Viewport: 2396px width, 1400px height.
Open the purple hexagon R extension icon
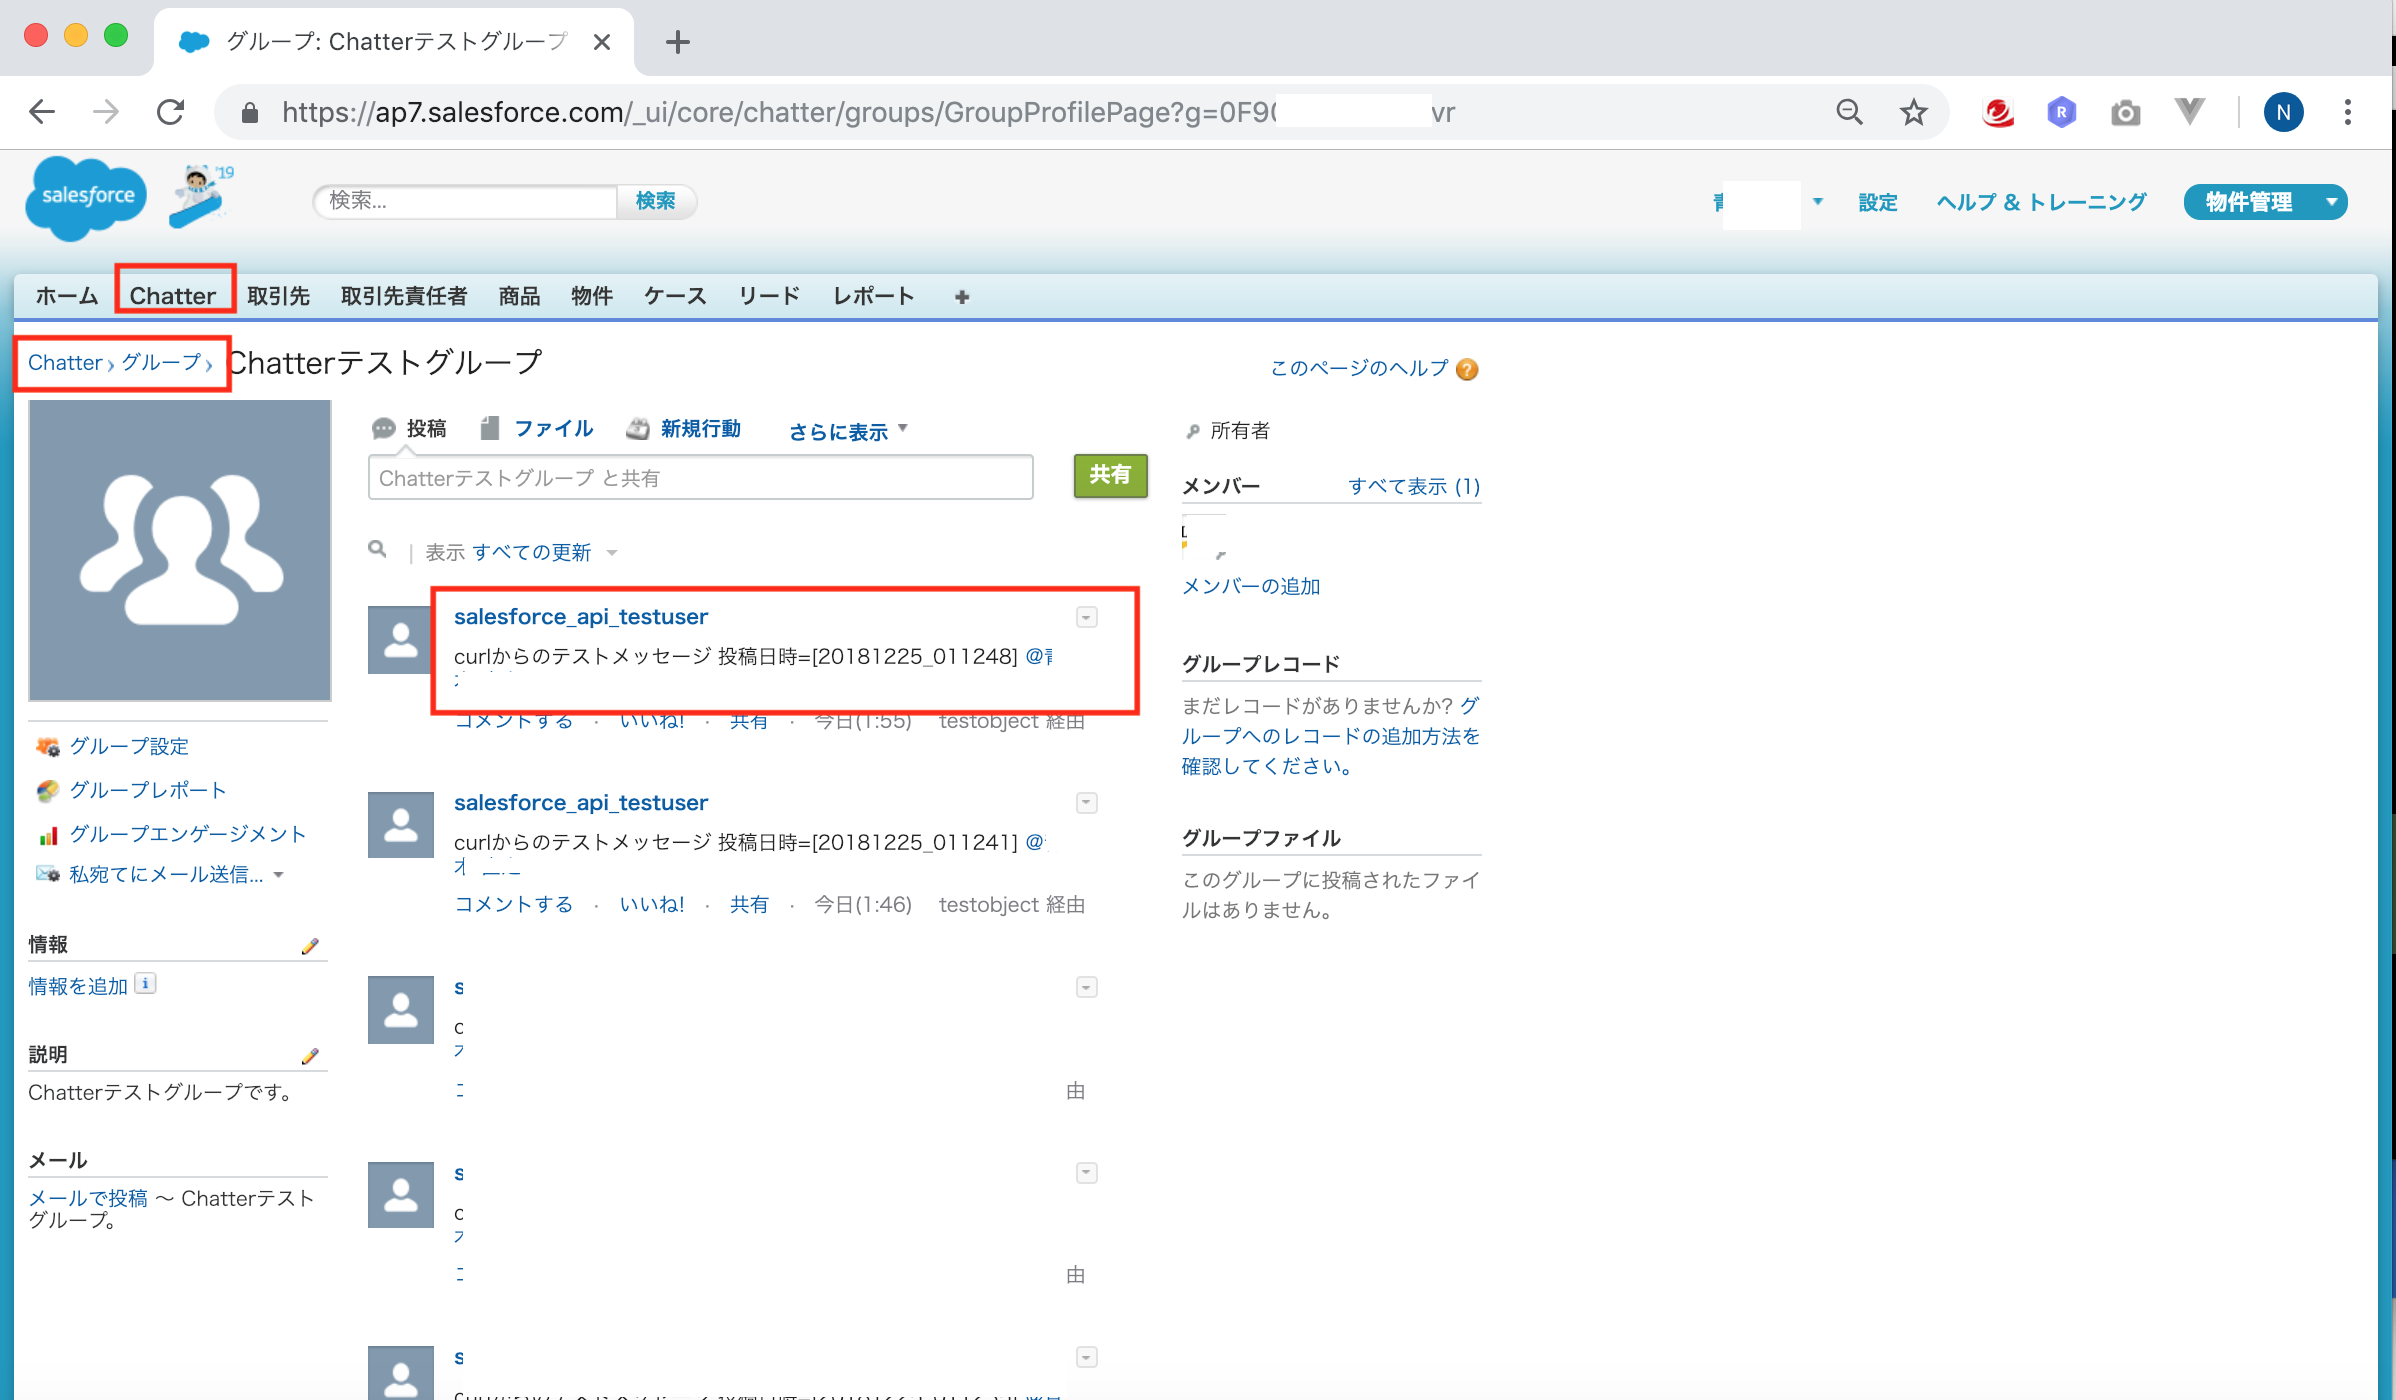[2061, 112]
